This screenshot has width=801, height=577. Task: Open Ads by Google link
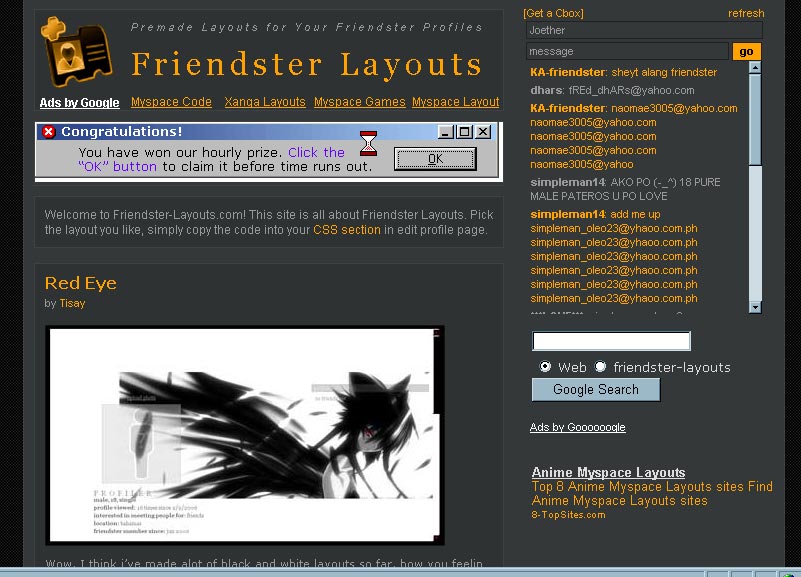80,103
